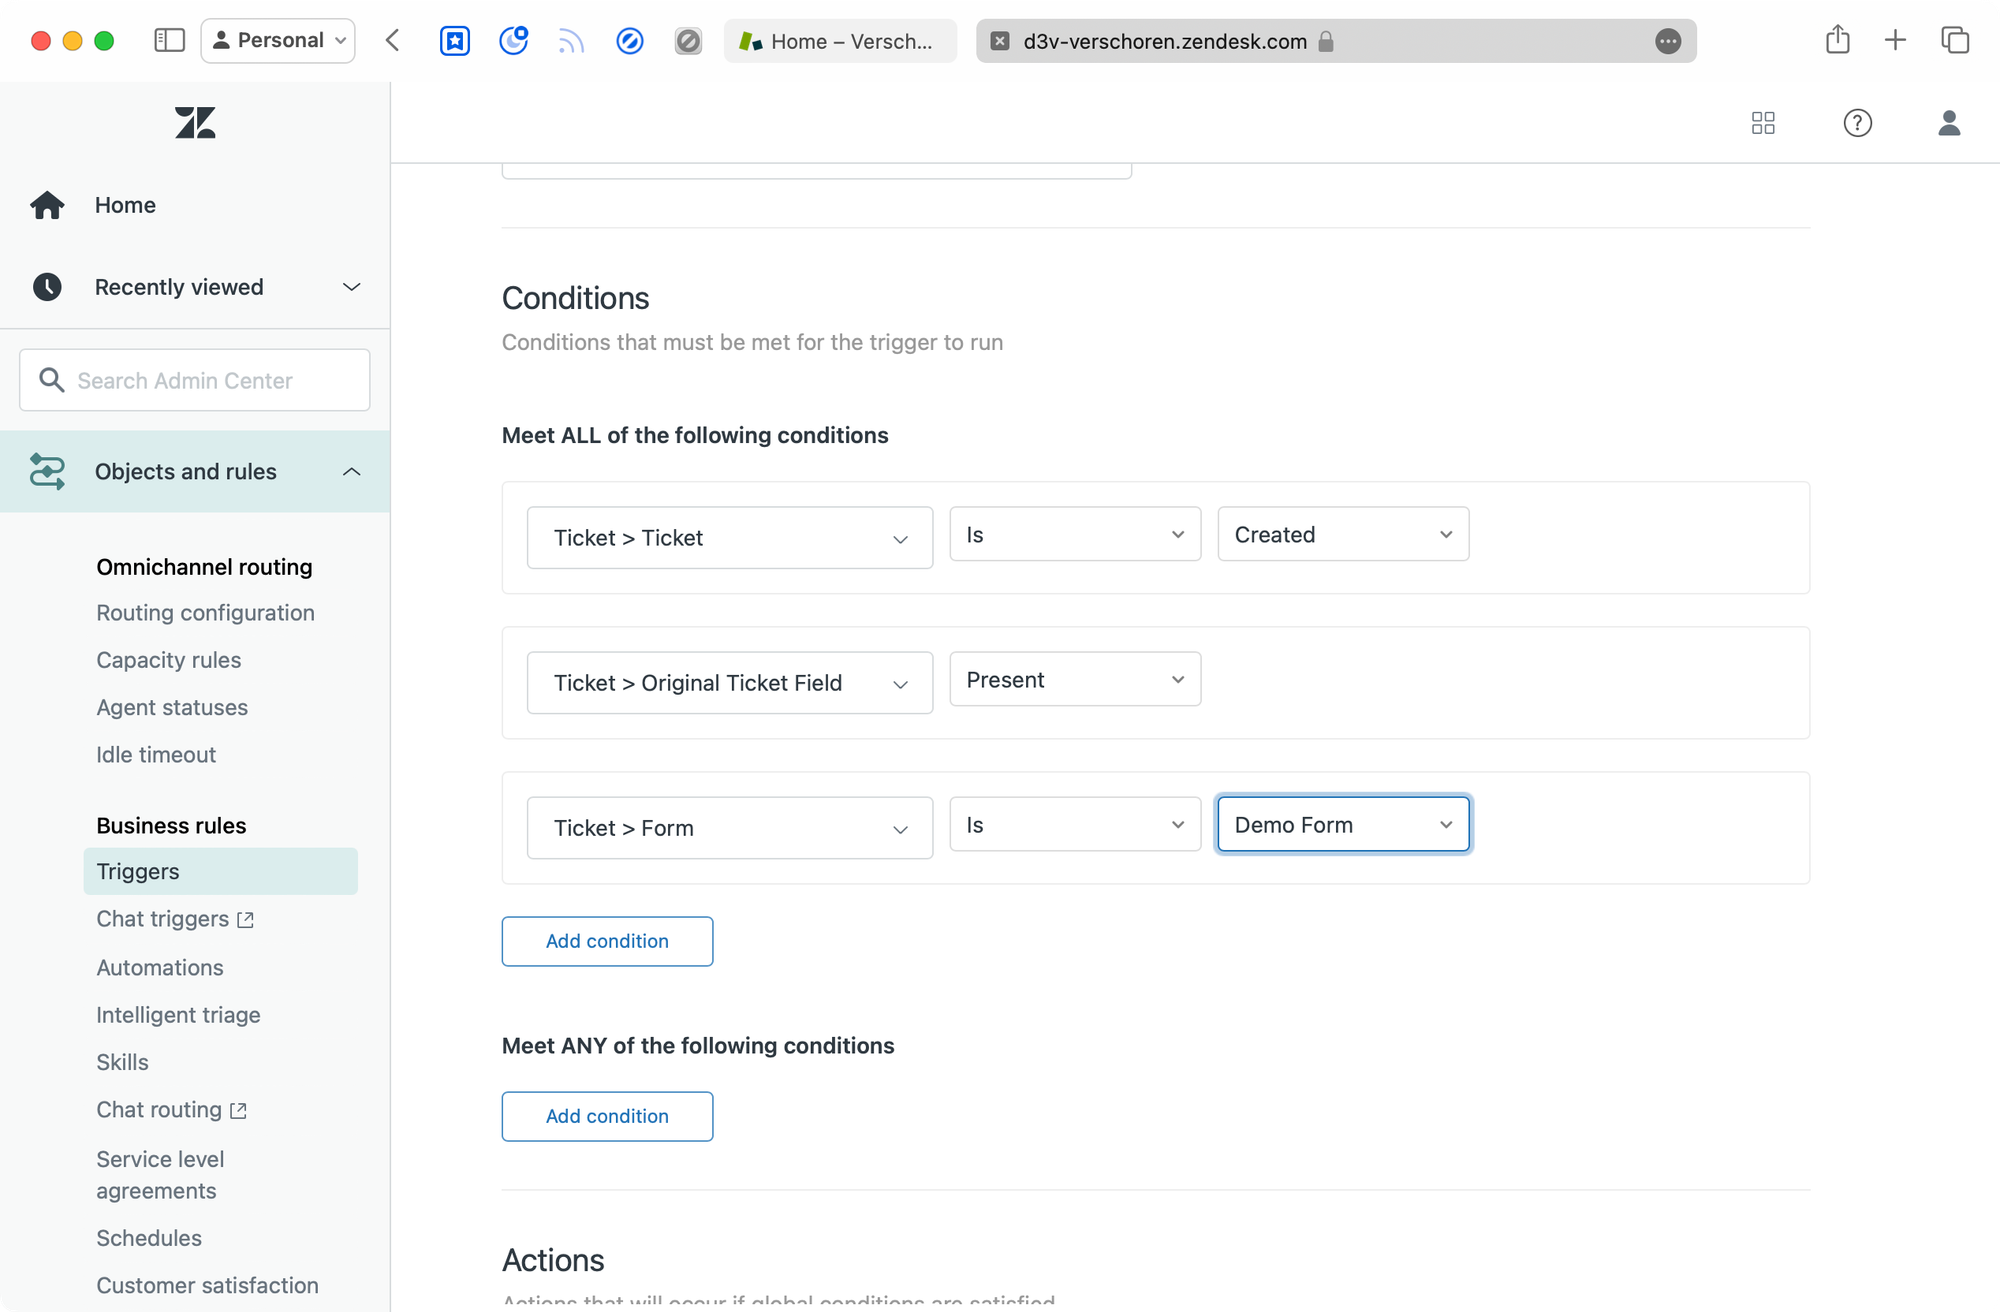The image size is (2000, 1312).
Task: Open the Present operator dropdown
Action: coord(1074,680)
